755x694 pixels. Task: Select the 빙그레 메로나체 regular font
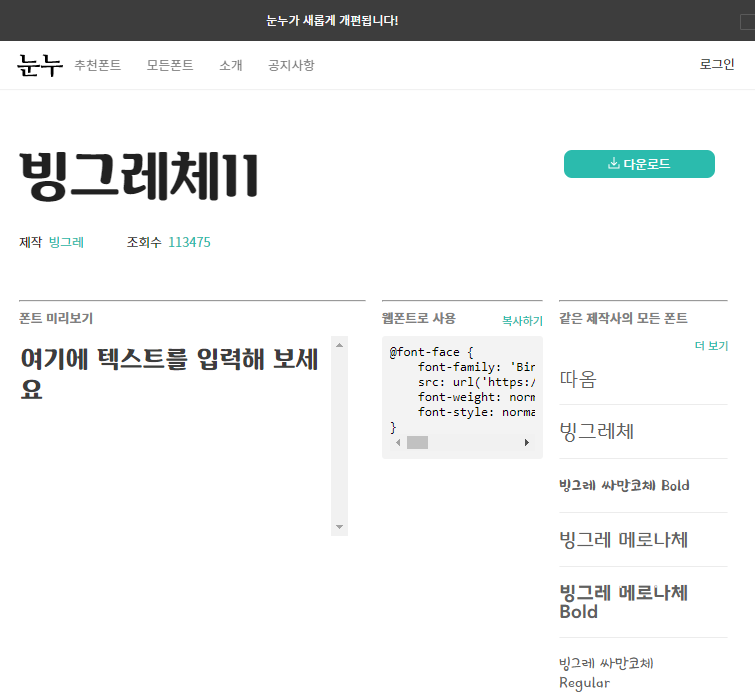click(624, 539)
